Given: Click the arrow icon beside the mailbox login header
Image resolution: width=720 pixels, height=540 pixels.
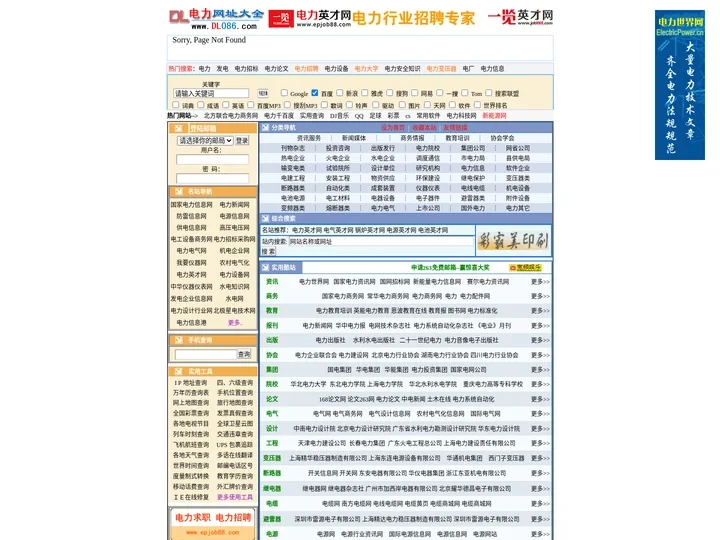Looking at the screenshot, I should coord(179,129).
